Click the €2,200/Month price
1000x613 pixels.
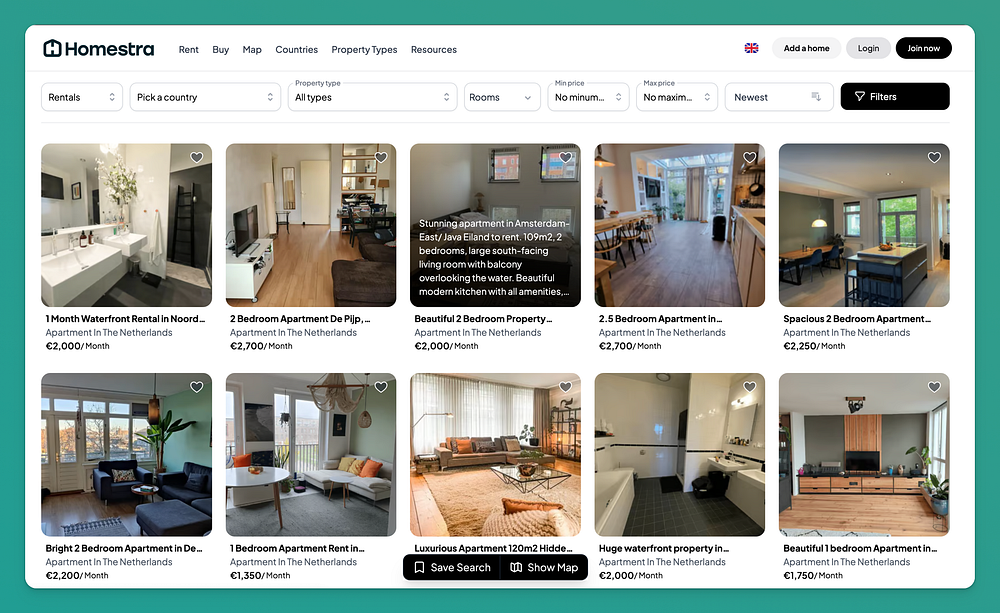pos(77,575)
